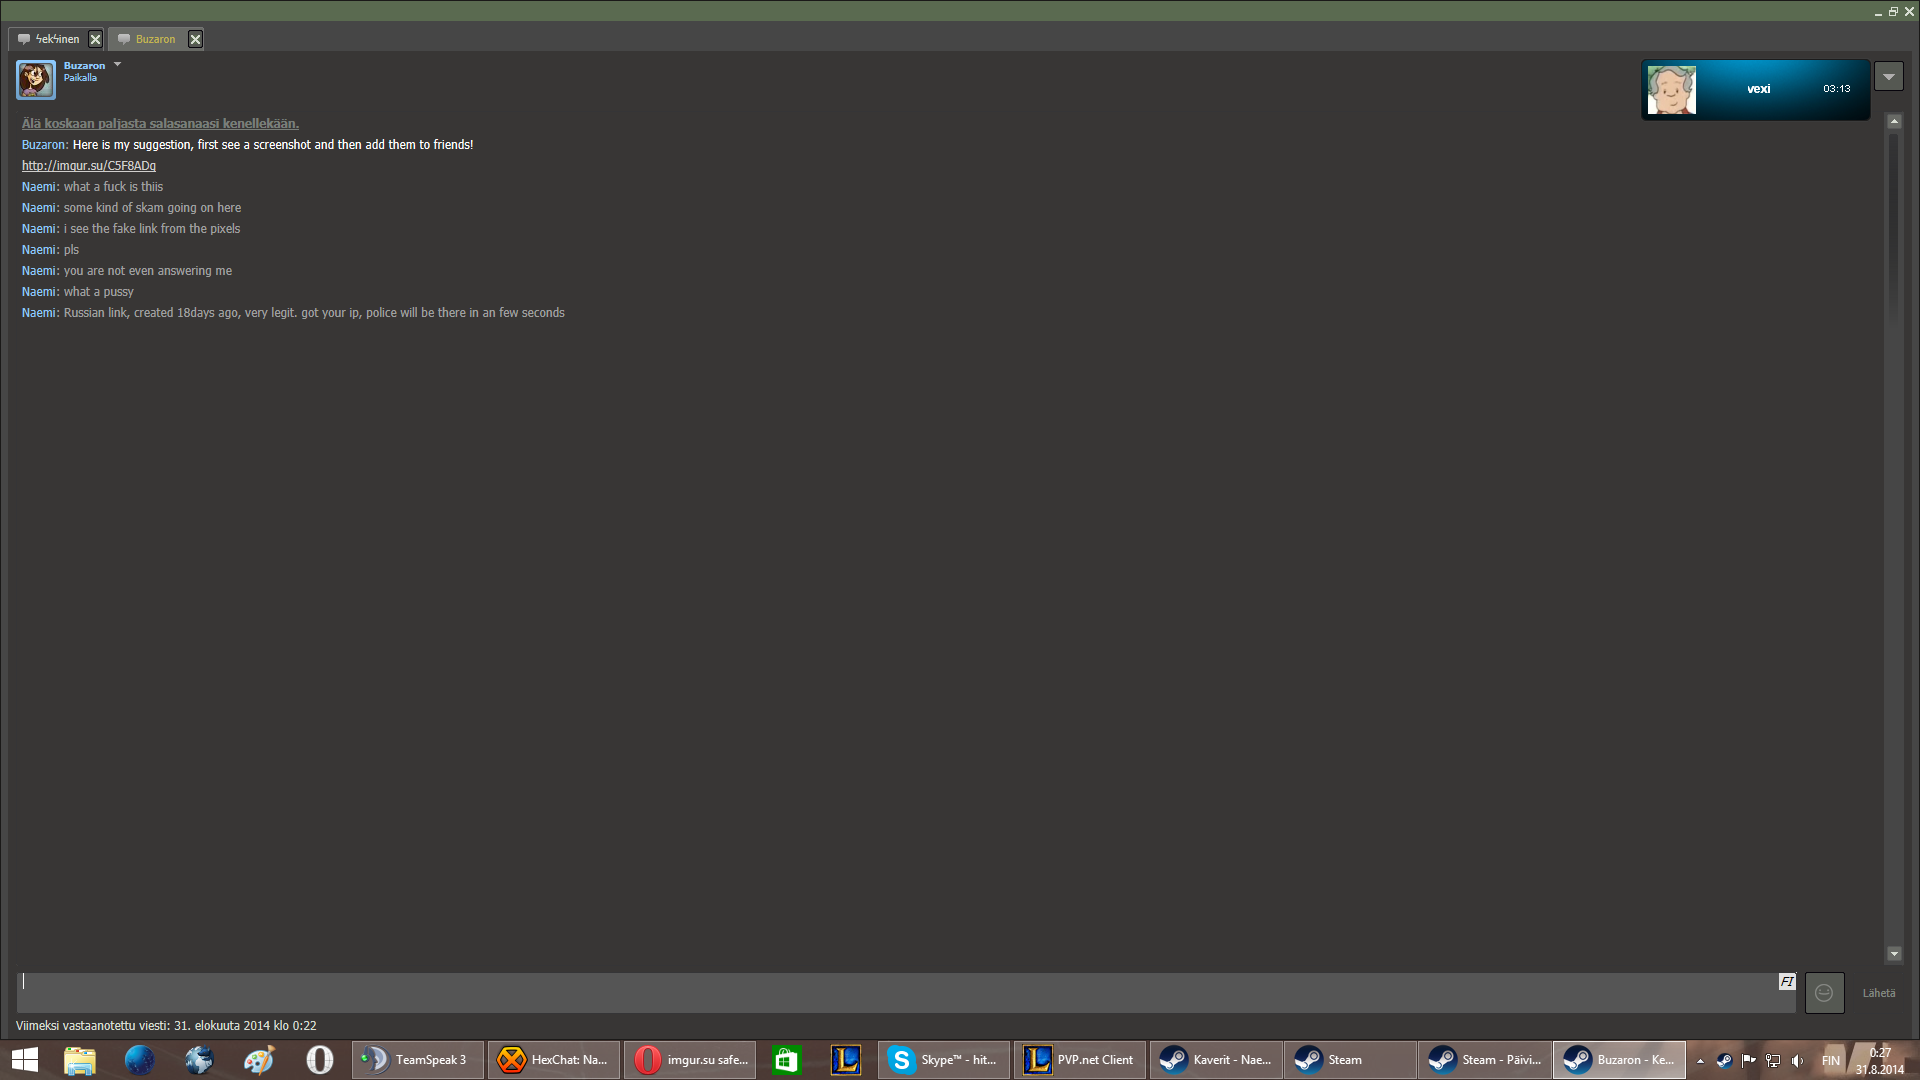
Task: Click the Steam tray icon
Action: (1724, 1061)
